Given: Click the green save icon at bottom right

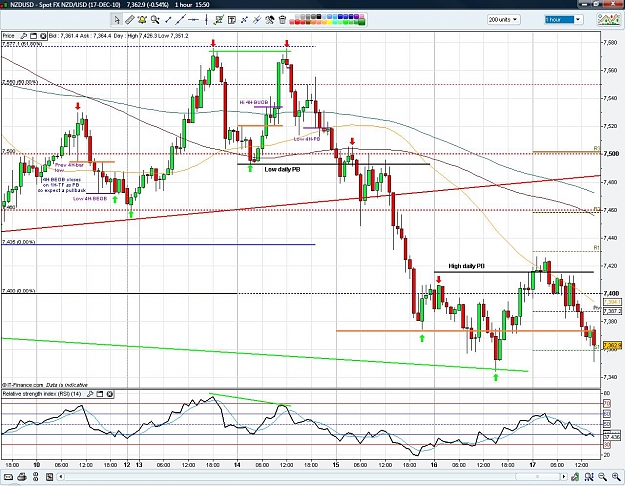Looking at the screenshot, I should [575, 477].
